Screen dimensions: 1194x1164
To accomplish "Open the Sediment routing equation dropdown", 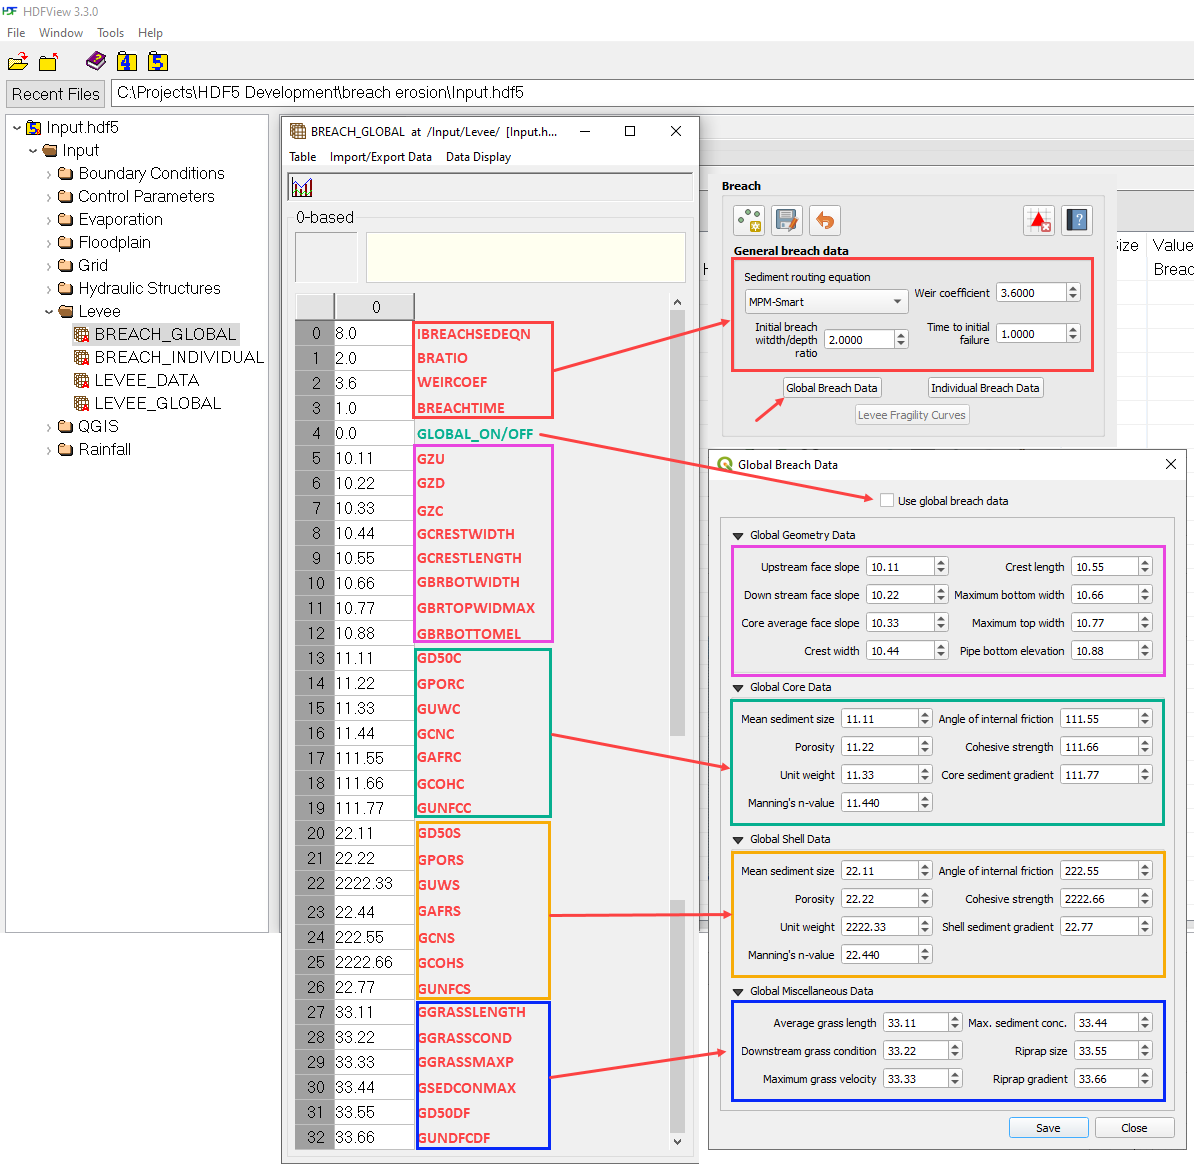I will tap(826, 302).
